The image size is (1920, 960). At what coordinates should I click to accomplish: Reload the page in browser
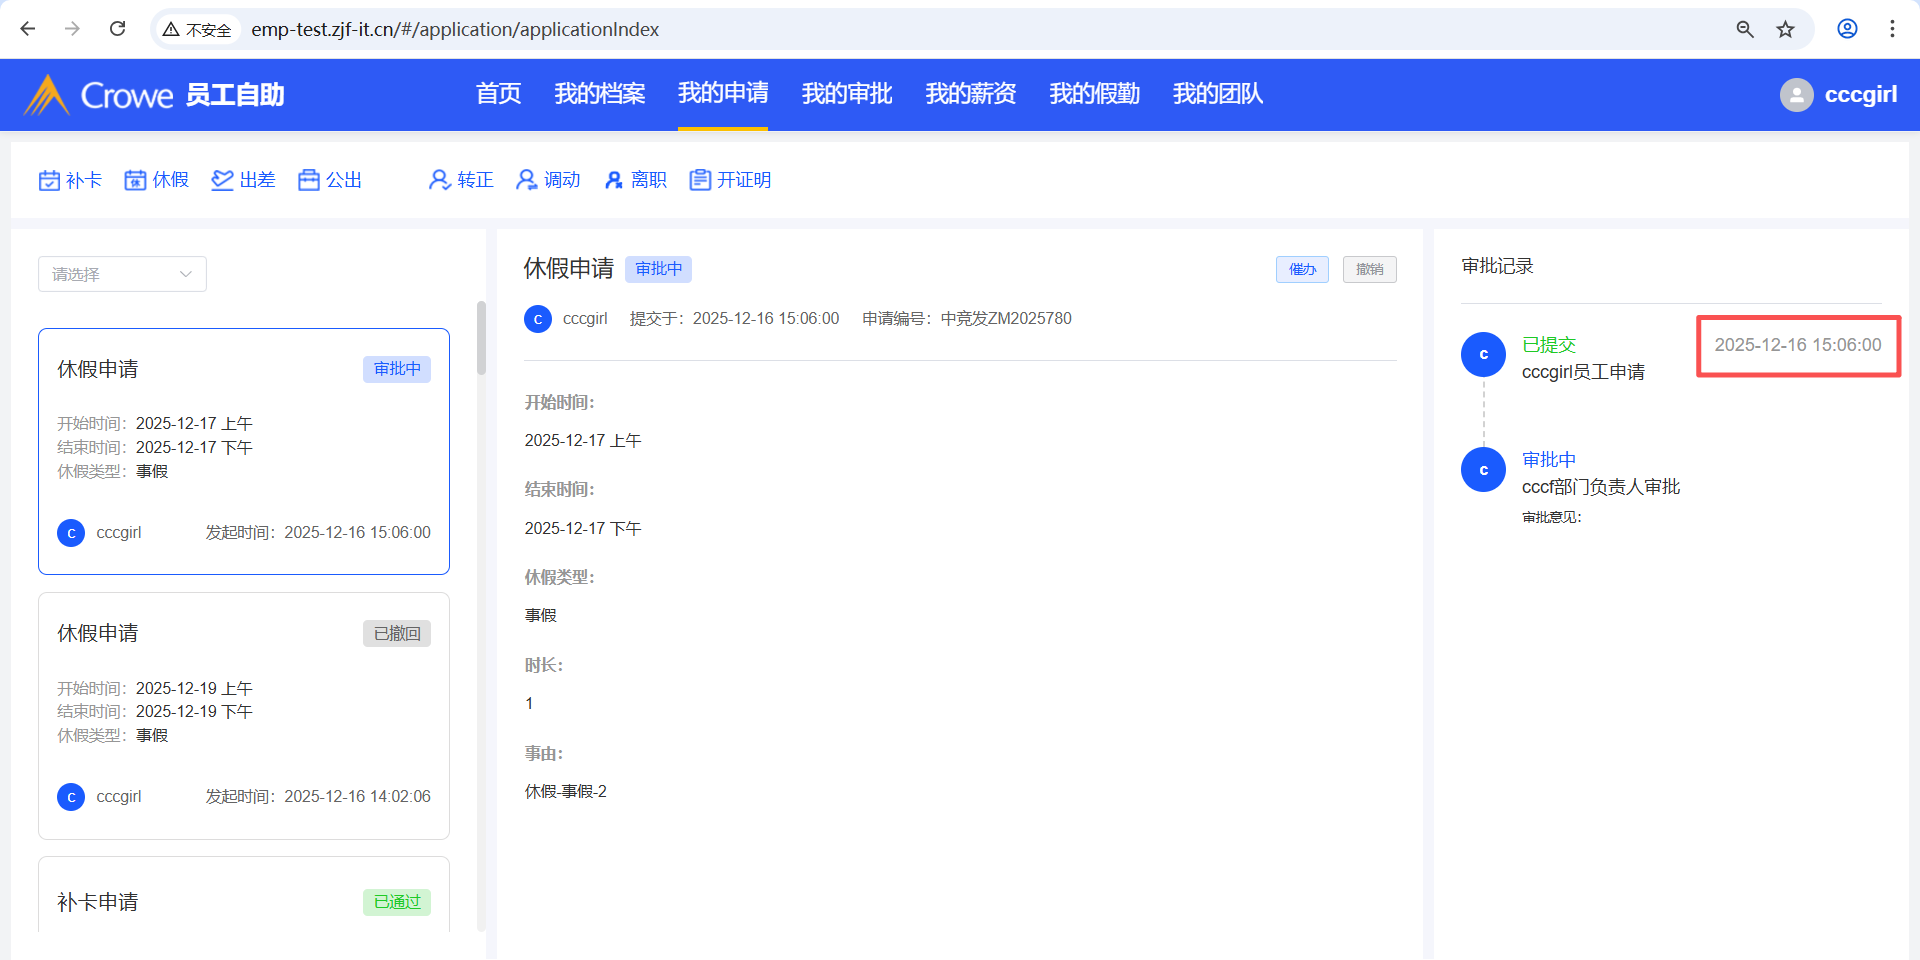(x=117, y=29)
